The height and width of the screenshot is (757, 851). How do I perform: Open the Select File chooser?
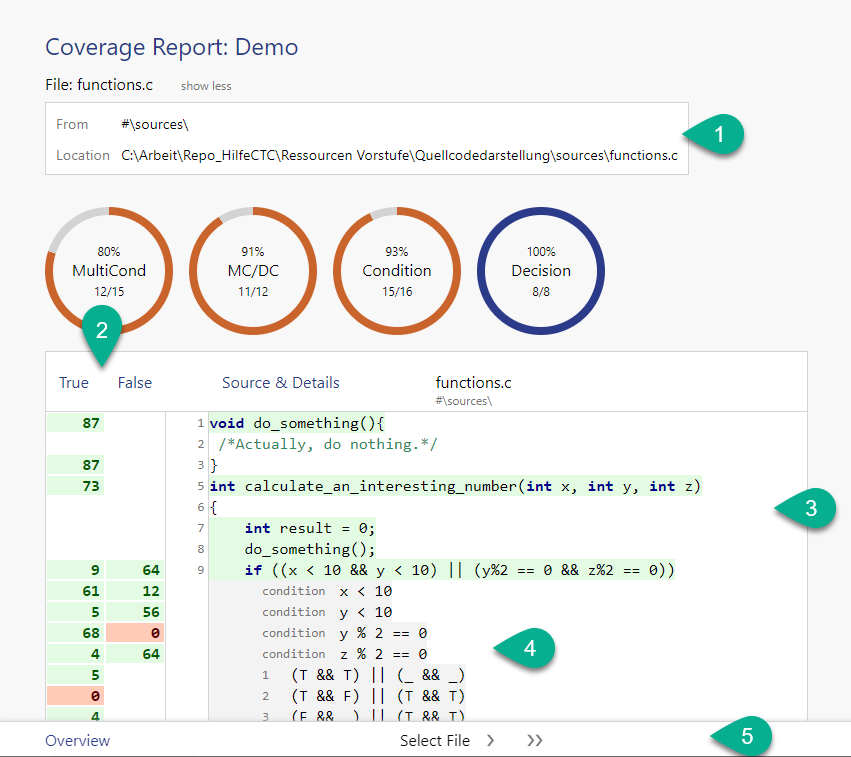pyautogui.click(x=435, y=741)
